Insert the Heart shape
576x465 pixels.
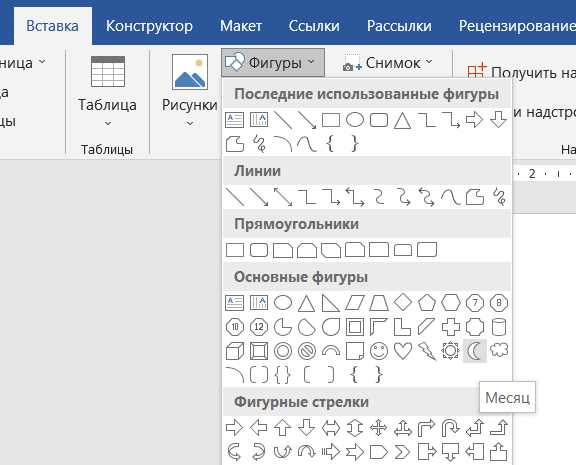[403, 351]
